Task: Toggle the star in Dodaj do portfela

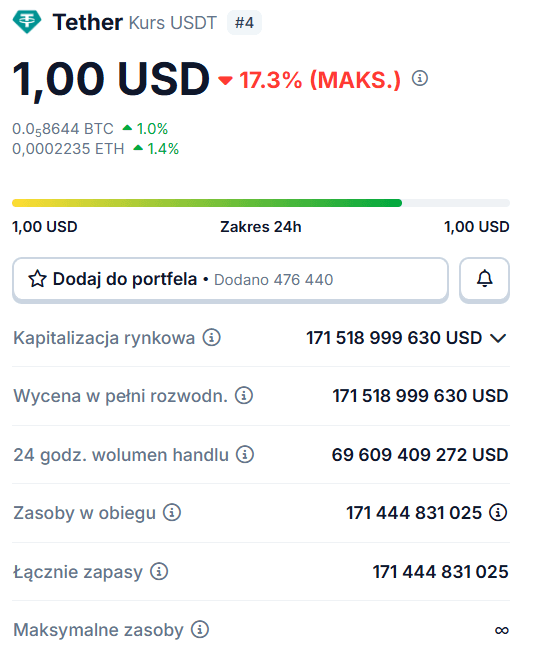Action: point(37,279)
